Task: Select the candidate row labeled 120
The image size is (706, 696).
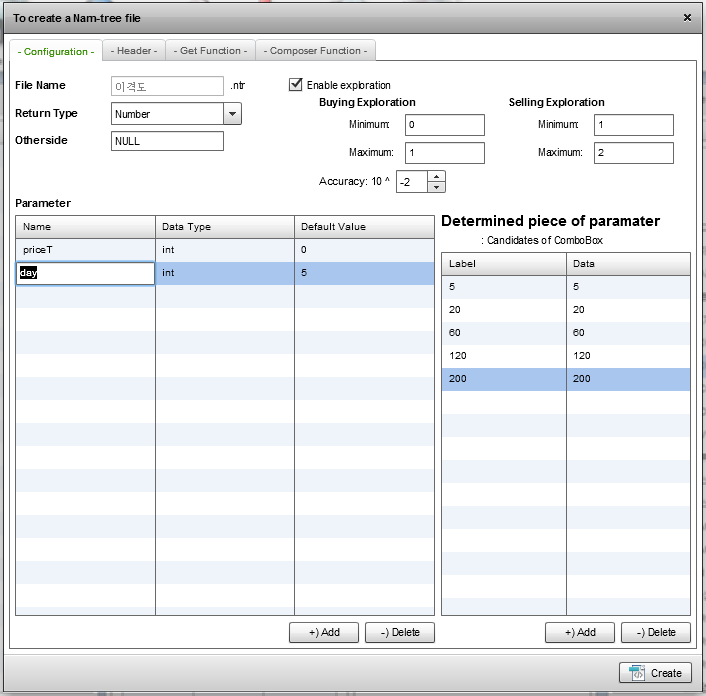Action: pos(503,356)
